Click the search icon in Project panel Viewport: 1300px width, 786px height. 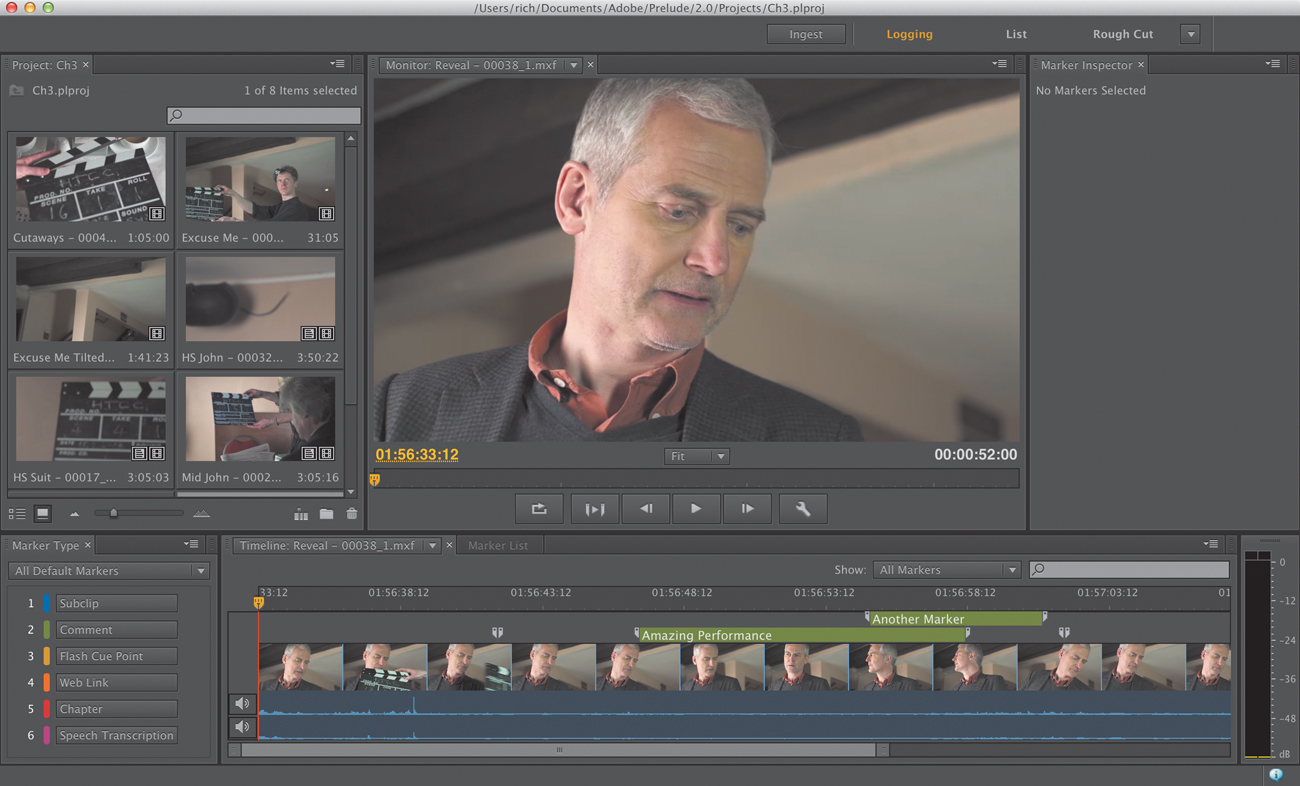coord(176,116)
